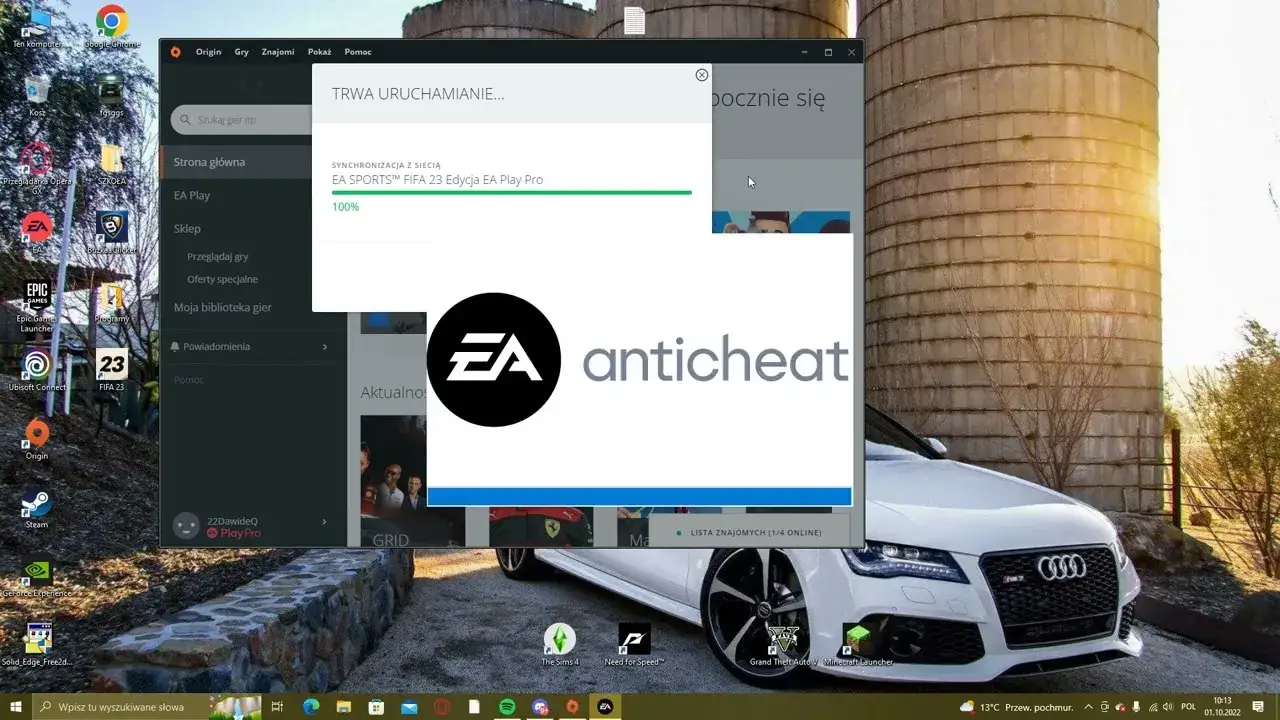
Task: Open the Steam desktop icon
Action: tap(37, 505)
